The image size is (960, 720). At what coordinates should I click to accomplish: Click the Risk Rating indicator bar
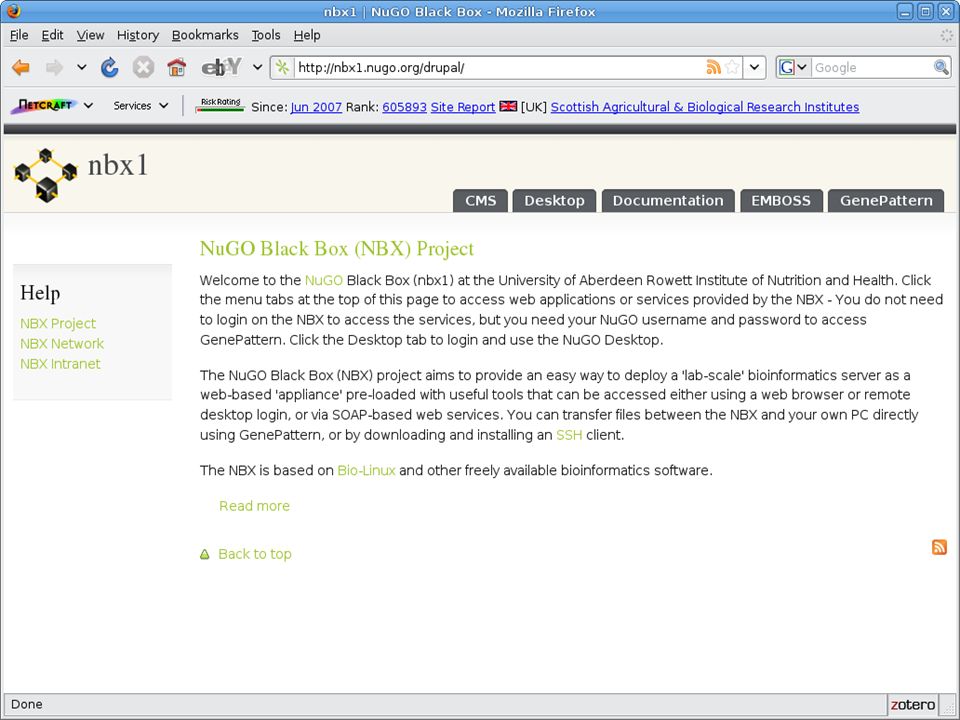click(x=220, y=105)
